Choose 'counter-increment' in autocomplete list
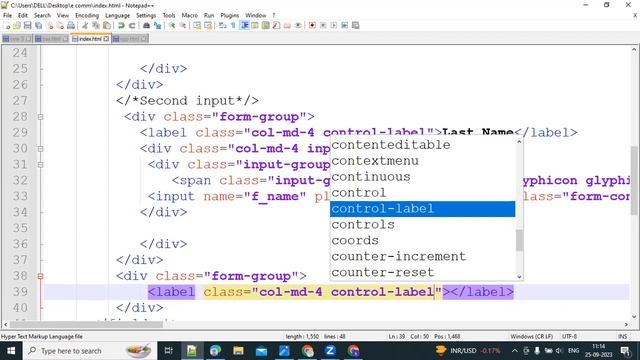 422,256
